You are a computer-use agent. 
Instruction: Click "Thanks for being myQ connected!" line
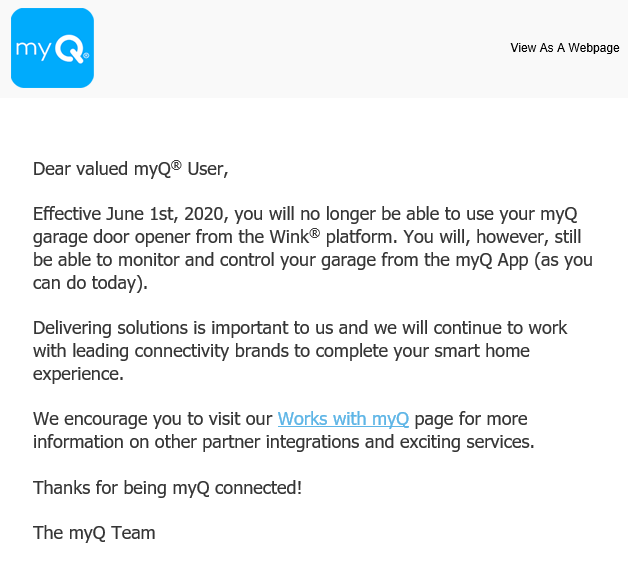click(167, 488)
